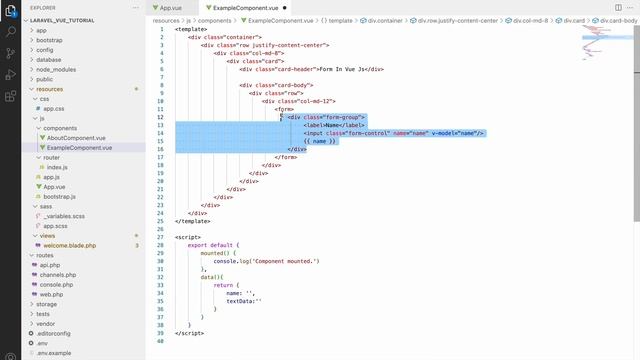Image resolution: width=640 pixels, height=360 pixels.
Task: Click the div.card breadcrumb
Action: (x=574, y=21)
